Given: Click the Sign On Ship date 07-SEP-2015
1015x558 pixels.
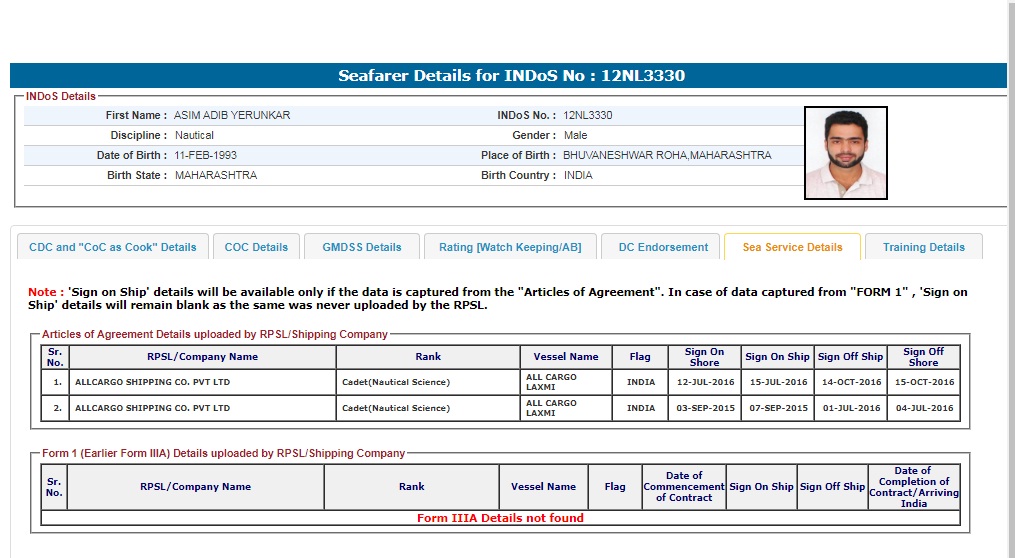Looking at the screenshot, I should (x=777, y=408).
